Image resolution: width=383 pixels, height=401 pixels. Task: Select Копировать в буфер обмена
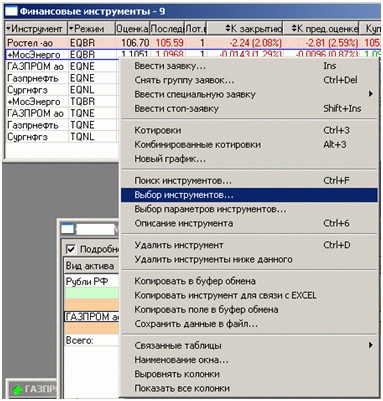point(249,281)
